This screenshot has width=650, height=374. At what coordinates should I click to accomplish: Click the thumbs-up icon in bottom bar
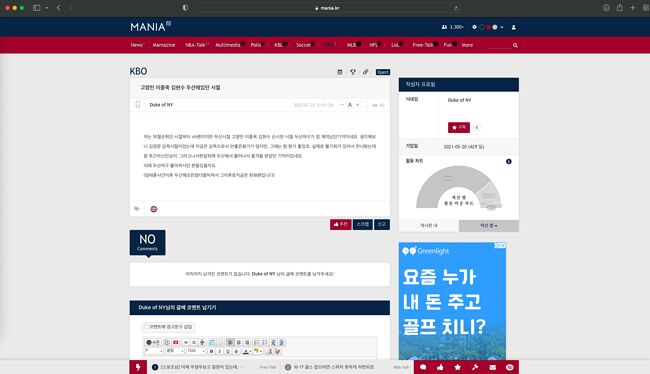click(x=440, y=367)
